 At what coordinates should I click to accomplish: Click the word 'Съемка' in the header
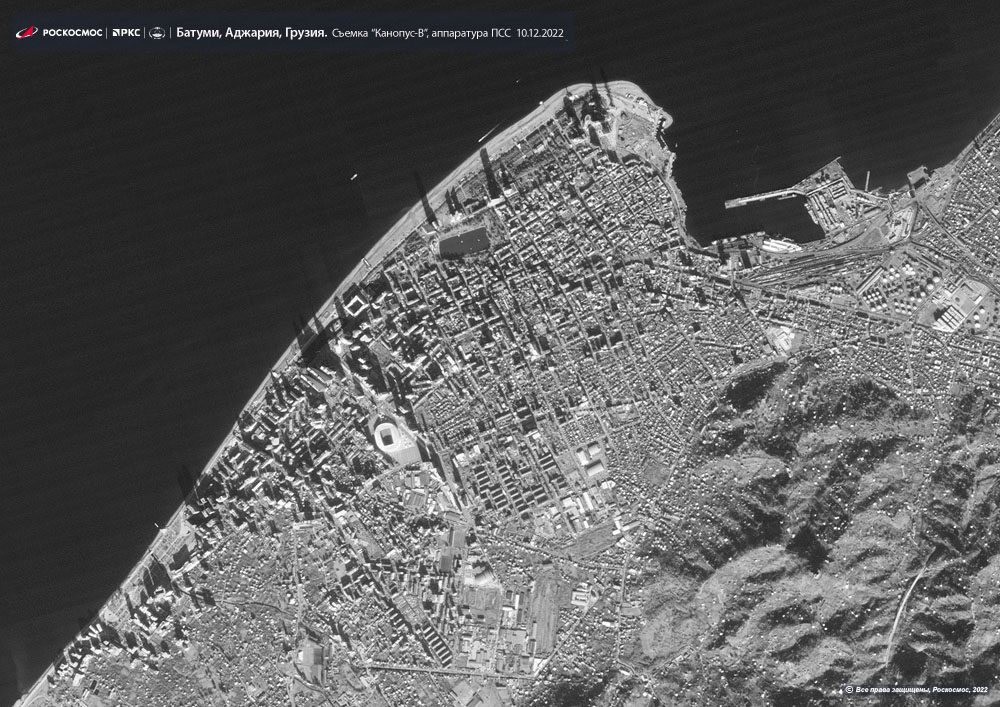[352, 33]
